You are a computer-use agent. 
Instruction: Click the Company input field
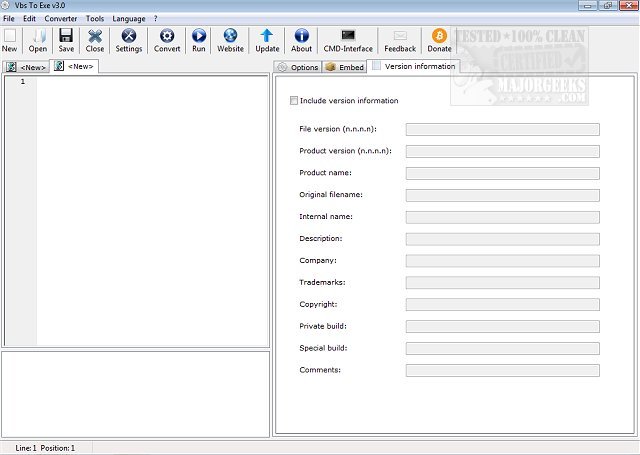point(502,261)
